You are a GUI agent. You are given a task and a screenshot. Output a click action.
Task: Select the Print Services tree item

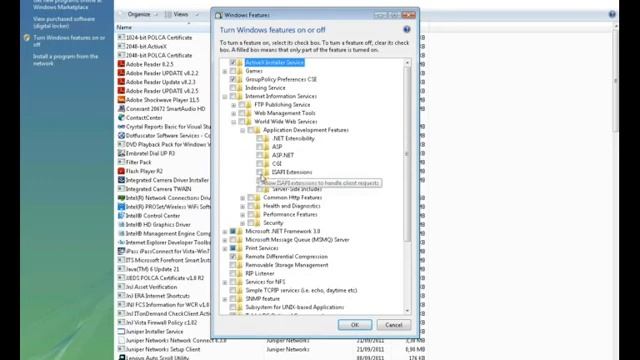[x=262, y=248]
